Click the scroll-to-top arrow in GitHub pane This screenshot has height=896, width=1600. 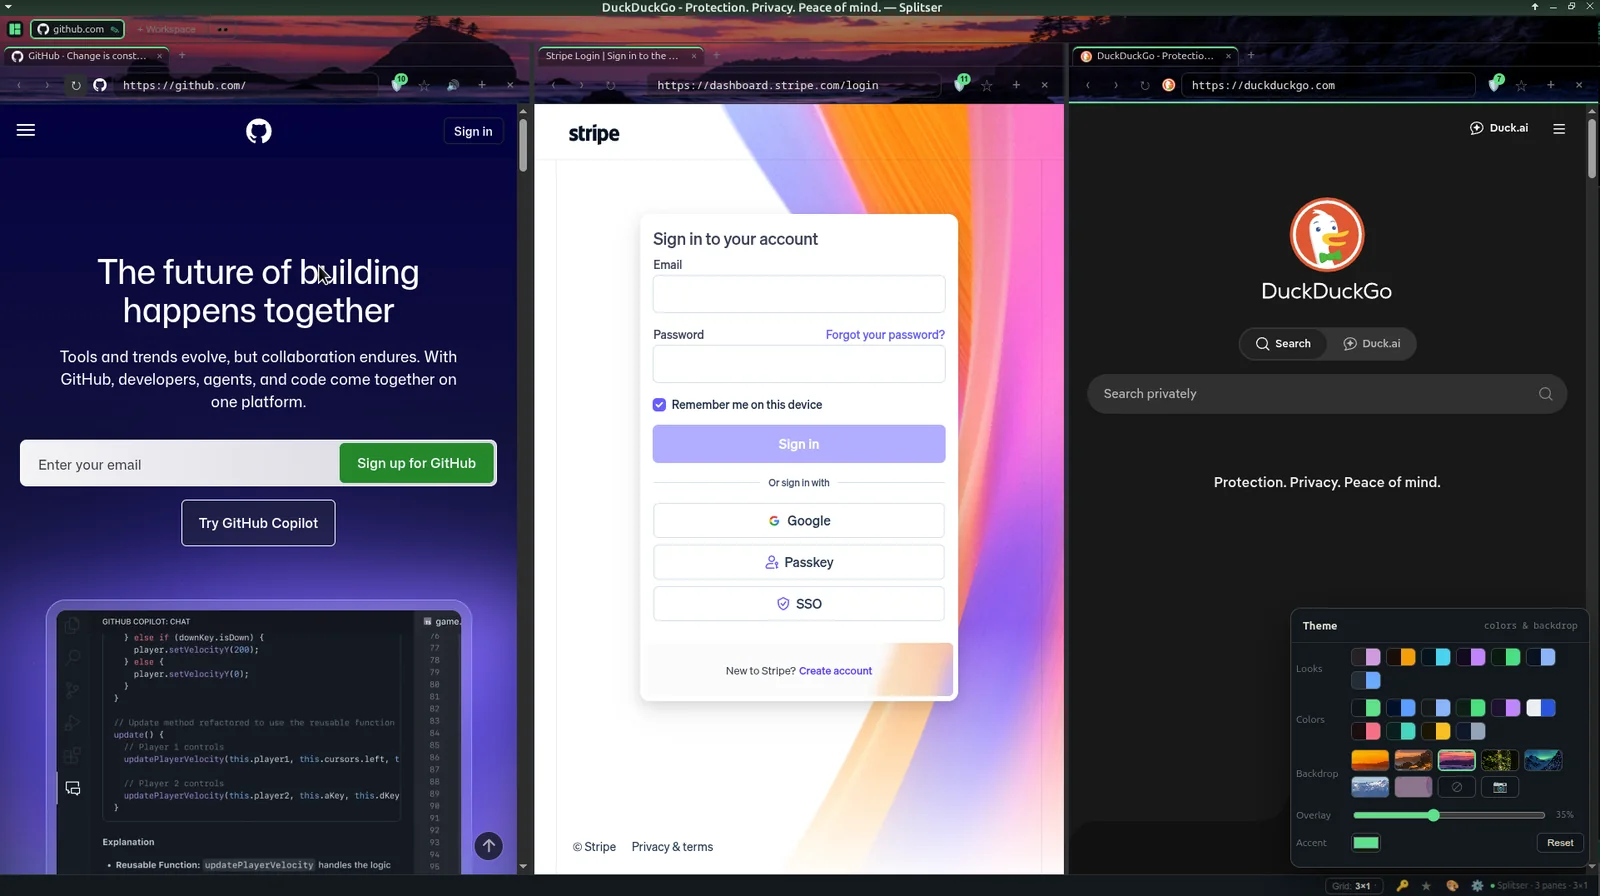[x=488, y=846]
